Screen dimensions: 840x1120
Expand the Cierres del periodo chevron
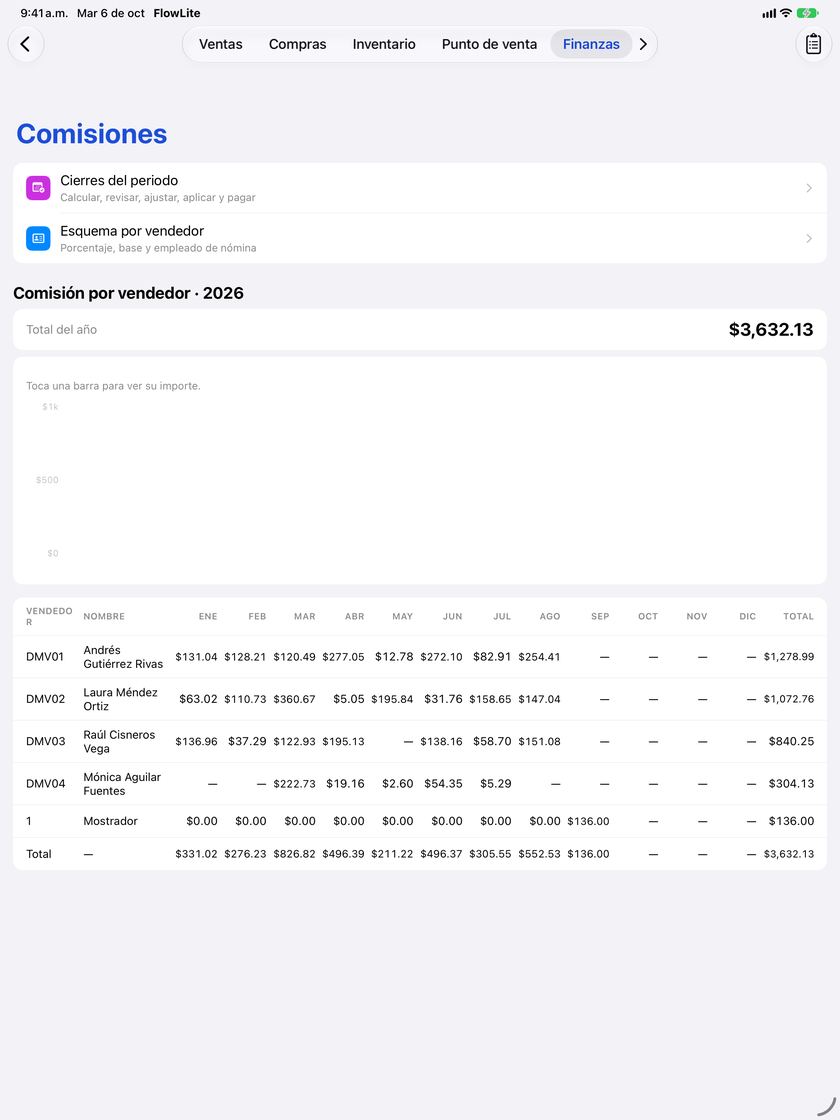809,188
